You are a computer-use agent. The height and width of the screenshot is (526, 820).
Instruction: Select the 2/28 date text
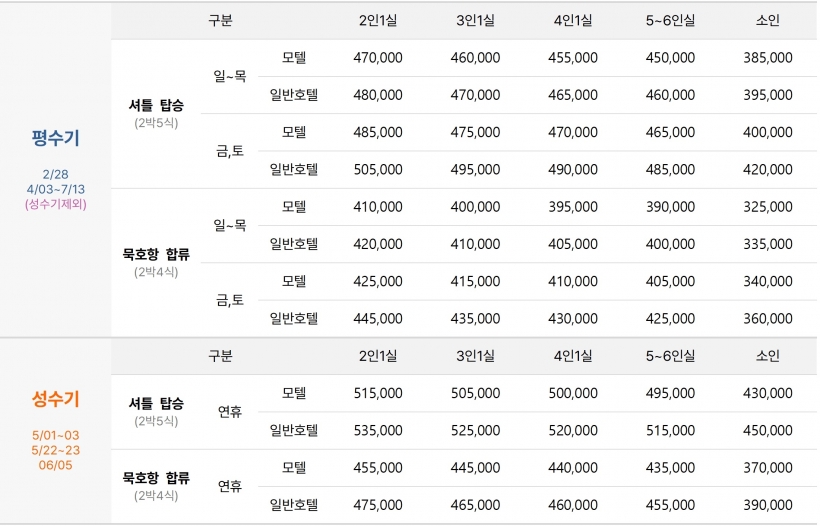(55, 174)
